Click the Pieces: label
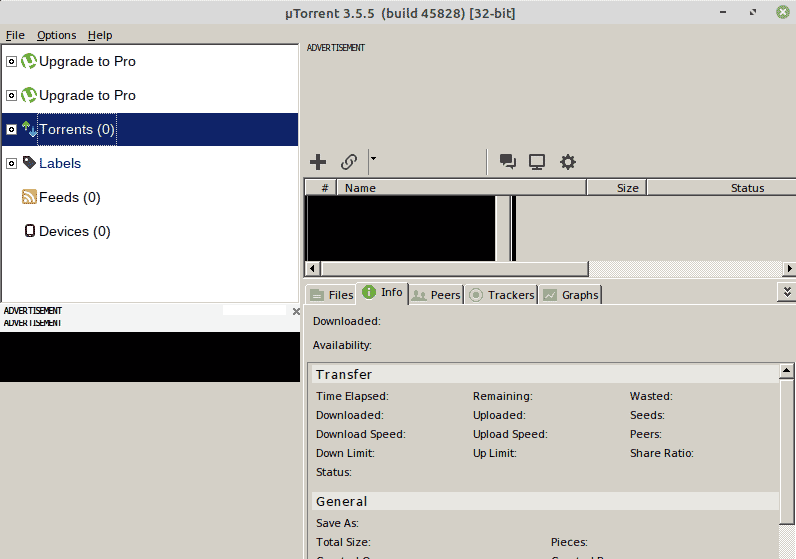The width and height of the screenshot is (796, 559). 569,542
